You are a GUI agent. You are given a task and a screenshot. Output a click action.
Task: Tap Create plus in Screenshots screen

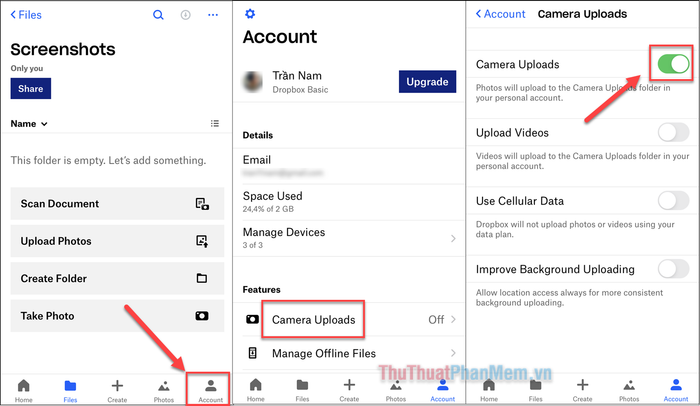(x=117, y=390)
